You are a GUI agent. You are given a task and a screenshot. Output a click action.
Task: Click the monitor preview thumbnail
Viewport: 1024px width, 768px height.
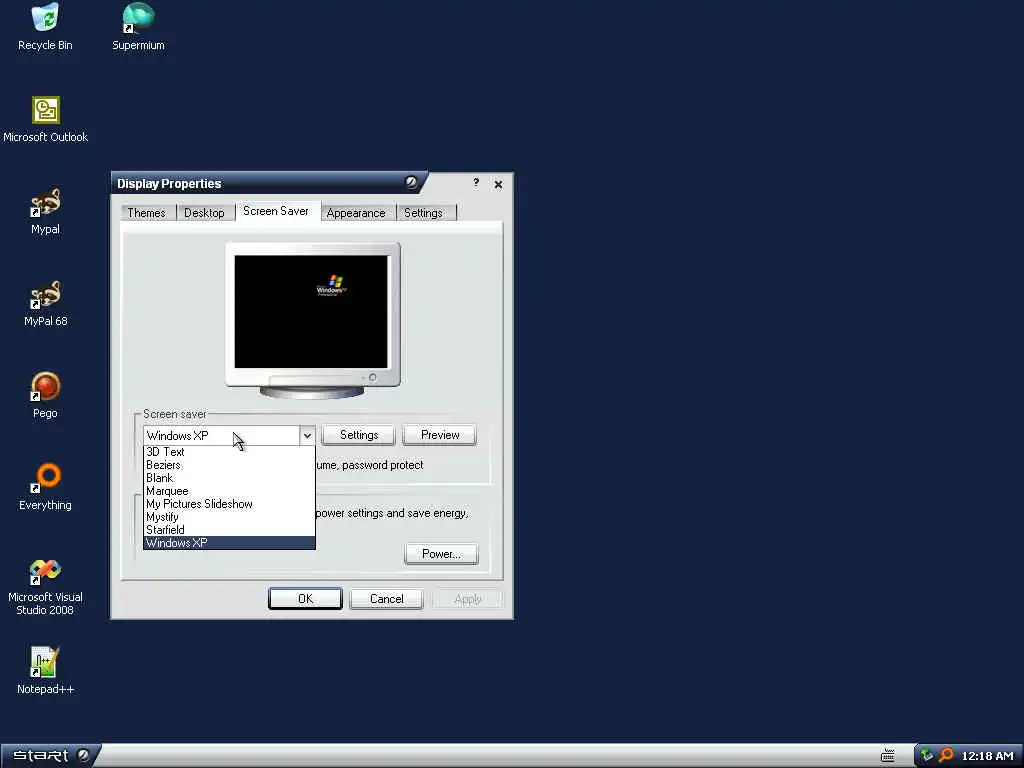pyautogui.click(x=313, y=320)
